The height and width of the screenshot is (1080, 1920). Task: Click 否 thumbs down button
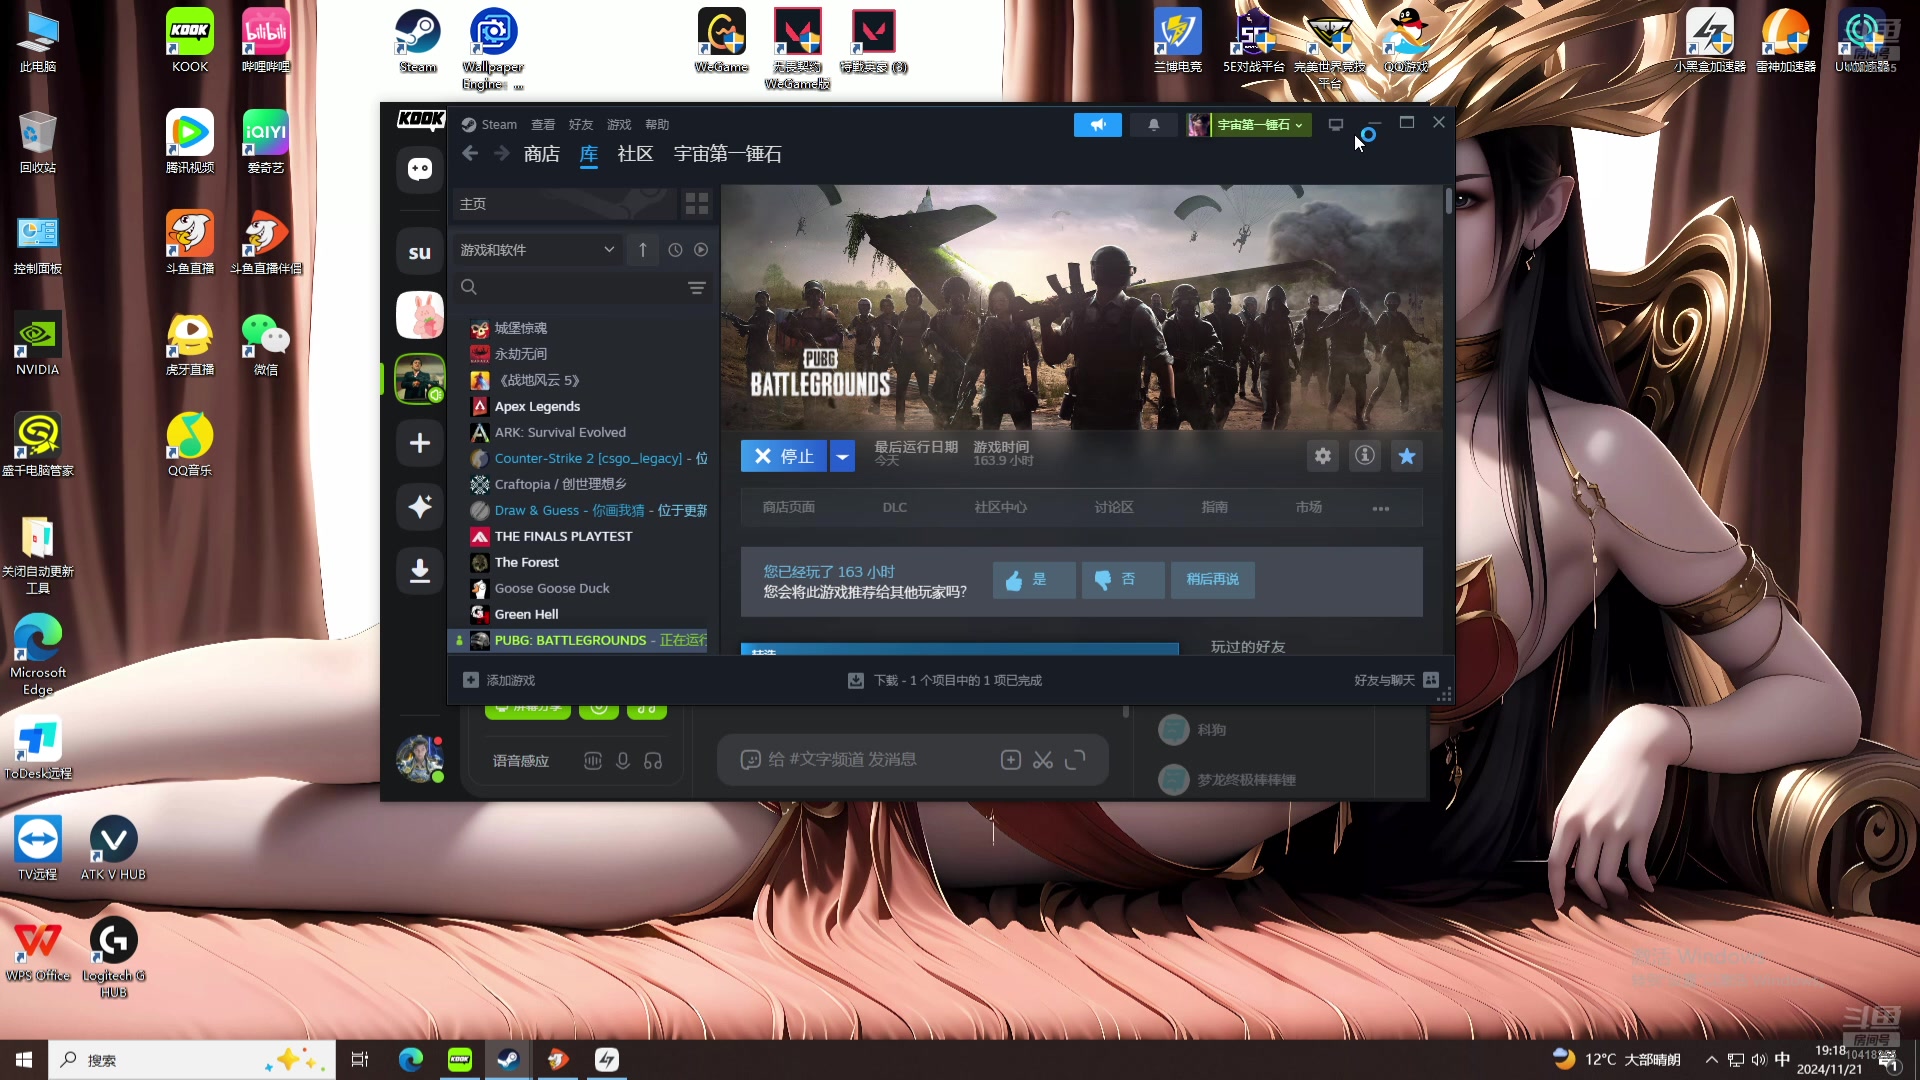tap(1123, 580)
